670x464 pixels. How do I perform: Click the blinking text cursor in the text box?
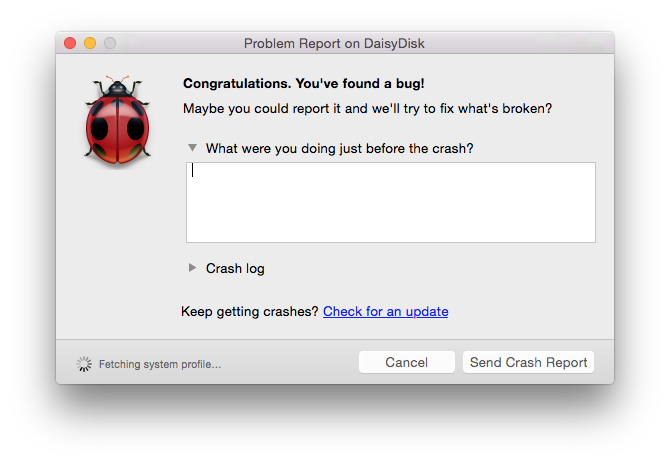tap(193, 170)
